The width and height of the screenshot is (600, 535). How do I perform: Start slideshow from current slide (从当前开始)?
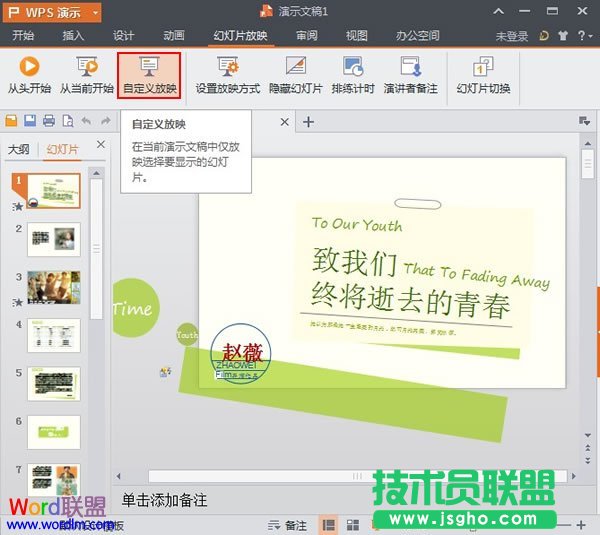point(87,76)
